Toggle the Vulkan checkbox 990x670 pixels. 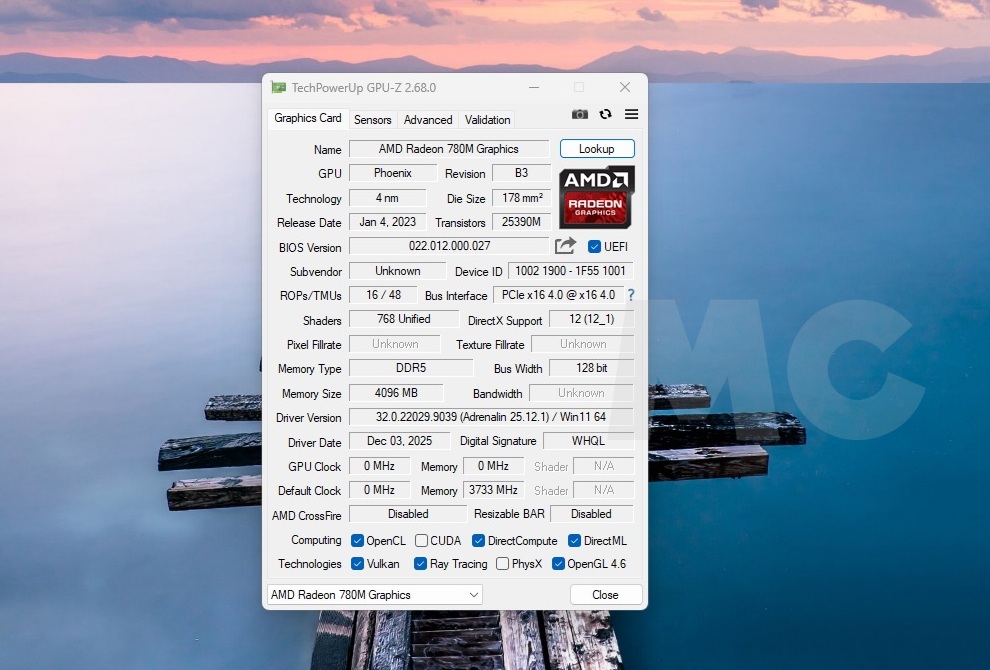pos(358,564)
